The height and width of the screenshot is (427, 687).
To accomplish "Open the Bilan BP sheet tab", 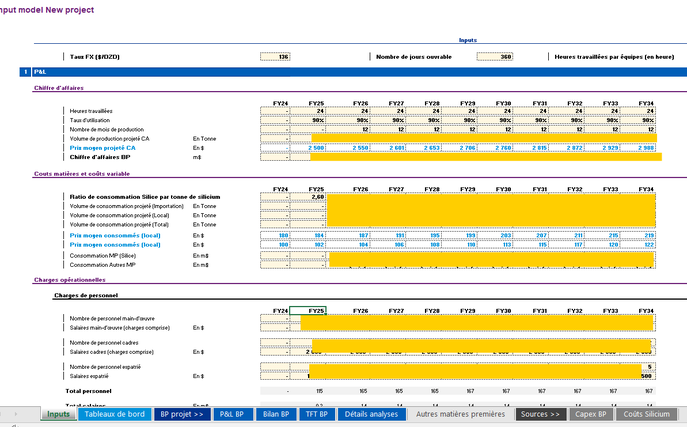I will click(277, 414).
